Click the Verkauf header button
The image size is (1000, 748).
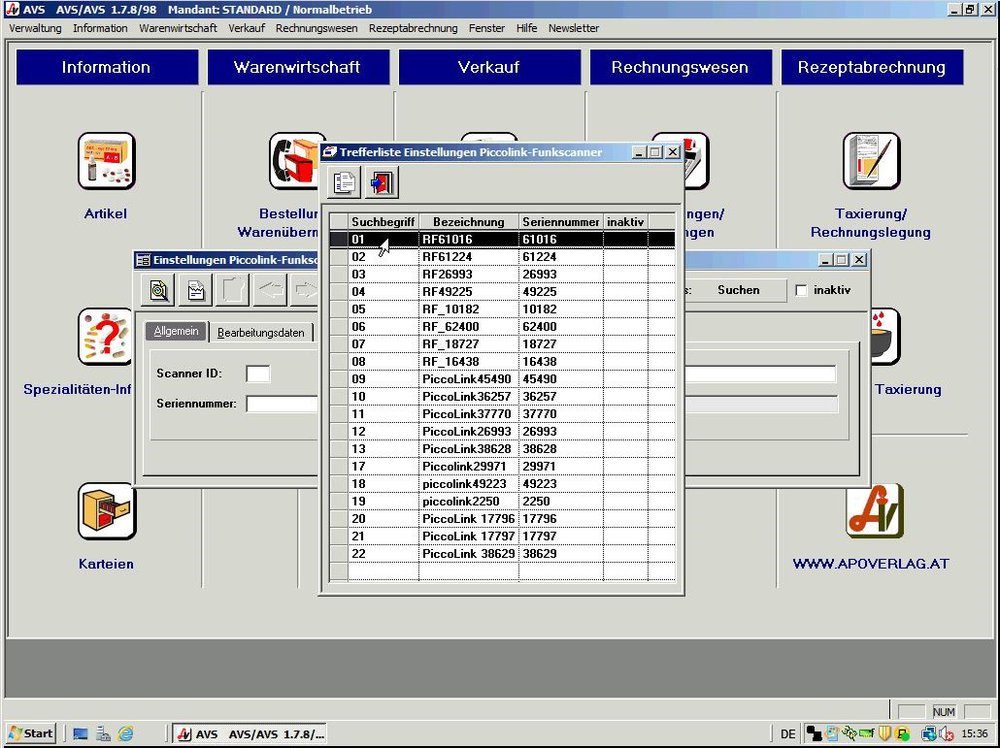click(489, 68)
